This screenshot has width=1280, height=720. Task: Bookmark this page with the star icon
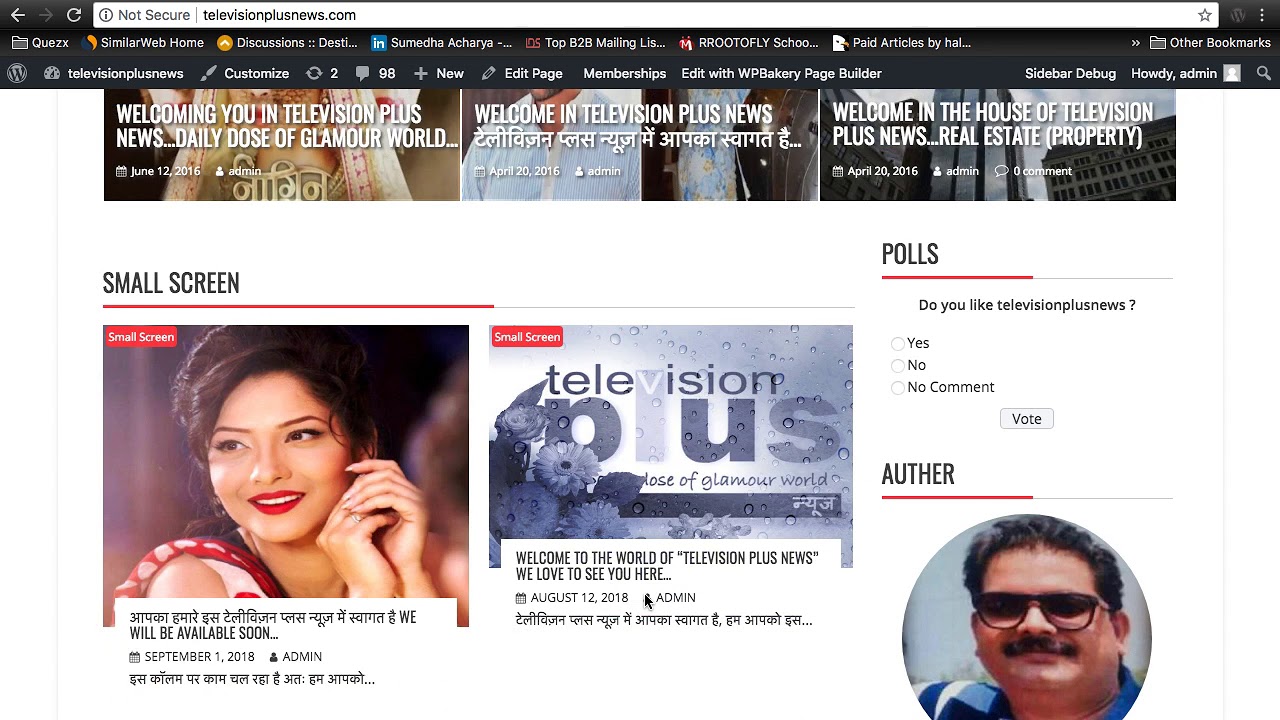click(1205, 15)
